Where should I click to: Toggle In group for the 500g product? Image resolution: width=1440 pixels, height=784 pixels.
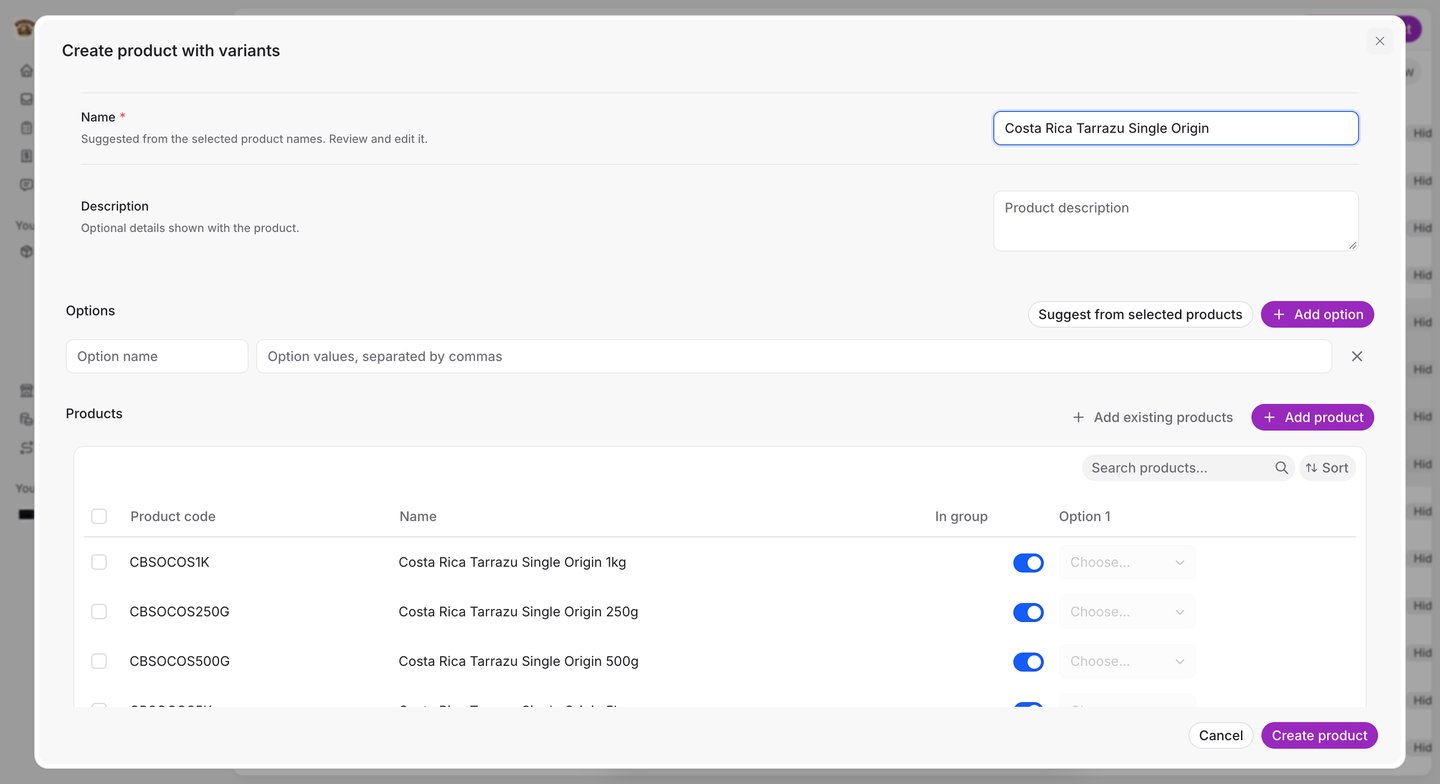1028,662
